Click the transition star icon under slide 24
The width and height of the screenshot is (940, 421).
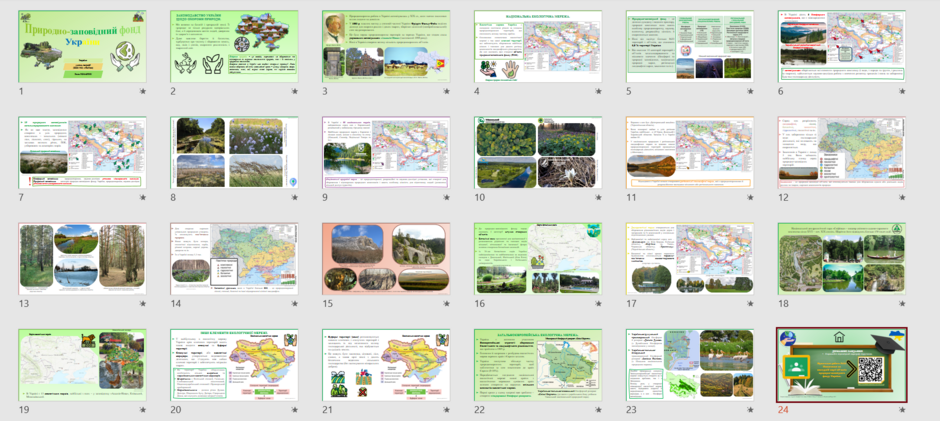(x=902, y=410)
